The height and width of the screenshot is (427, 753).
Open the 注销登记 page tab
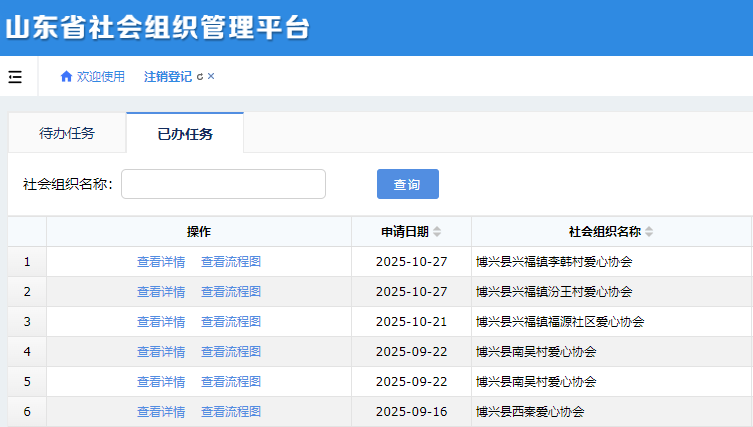tap(167, 77)
